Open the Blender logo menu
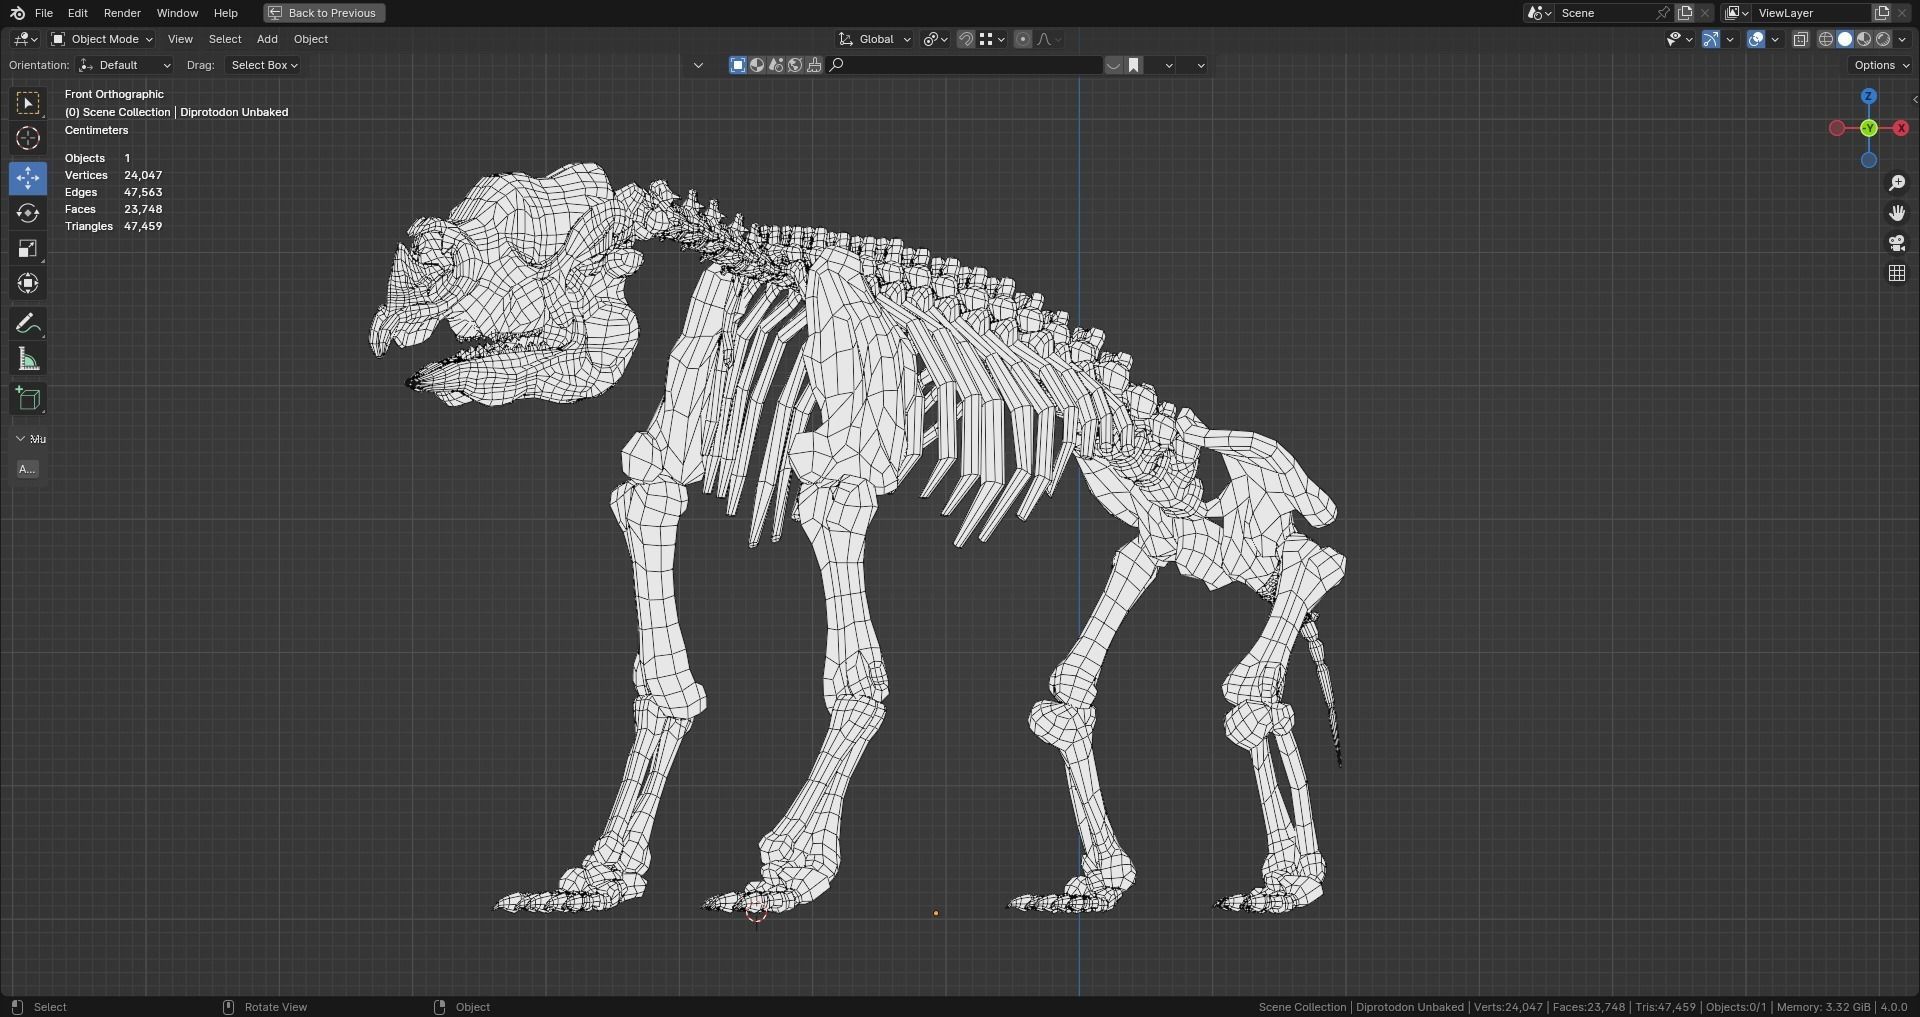 pos(17,13)
